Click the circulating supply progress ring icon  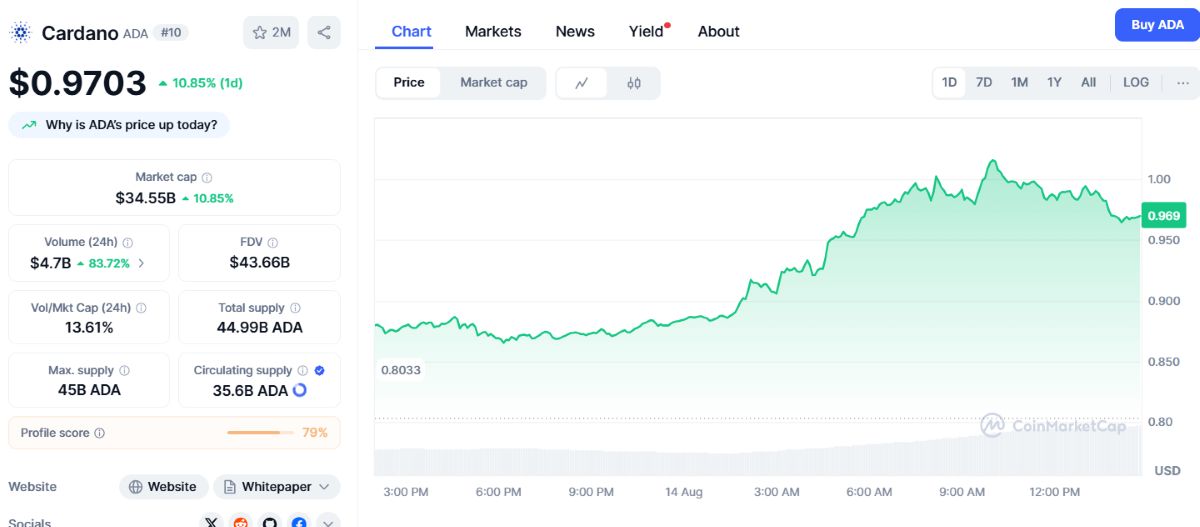(299, 390)
